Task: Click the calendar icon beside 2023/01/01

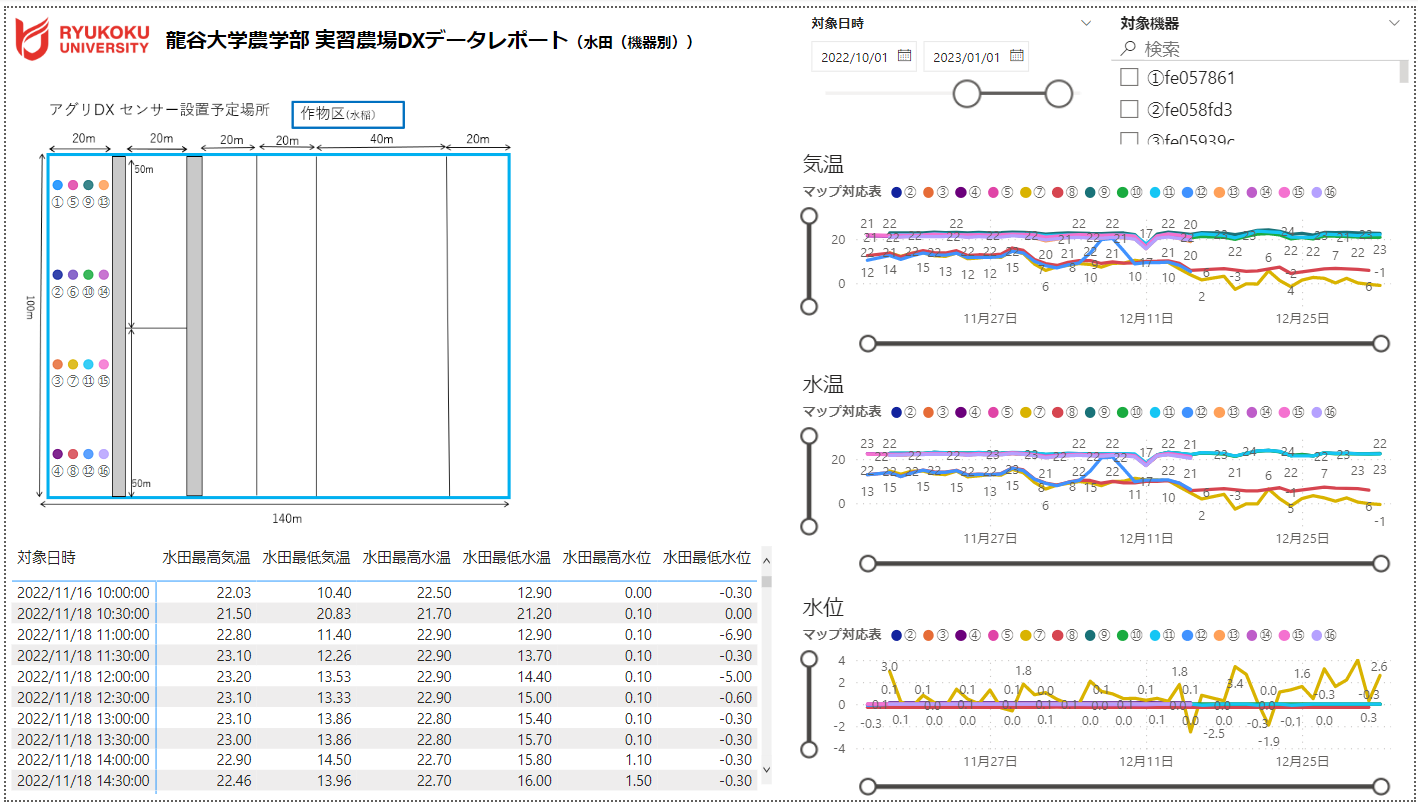Action: 1018,56
